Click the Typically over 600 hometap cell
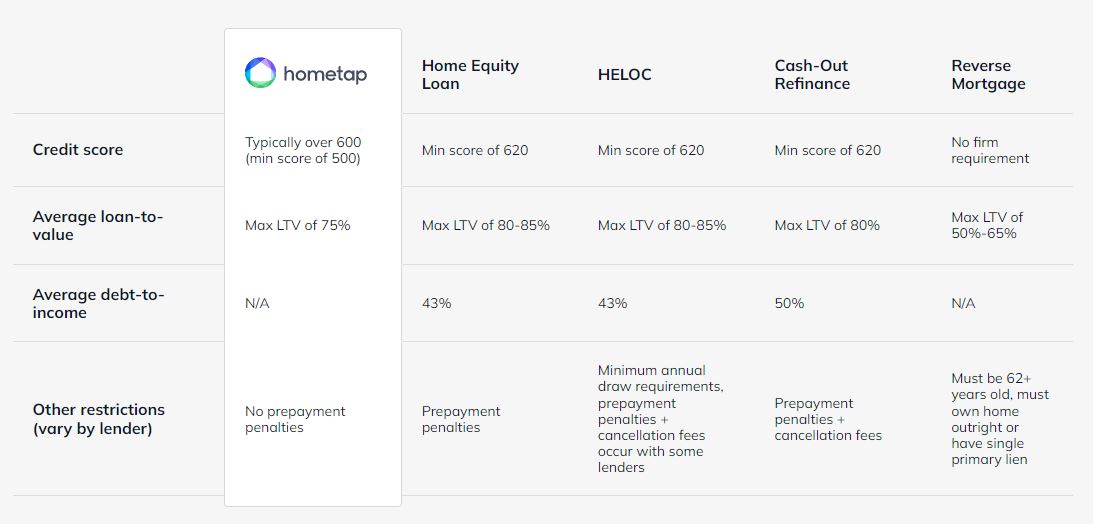1093x524 pixels. (303, 150)
